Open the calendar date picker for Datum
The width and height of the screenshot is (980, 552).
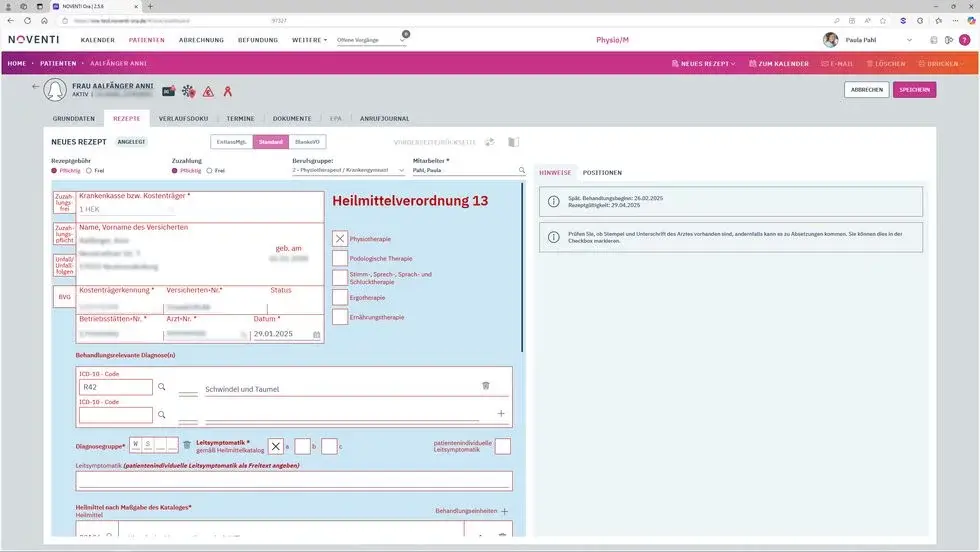tap(316, 334)
